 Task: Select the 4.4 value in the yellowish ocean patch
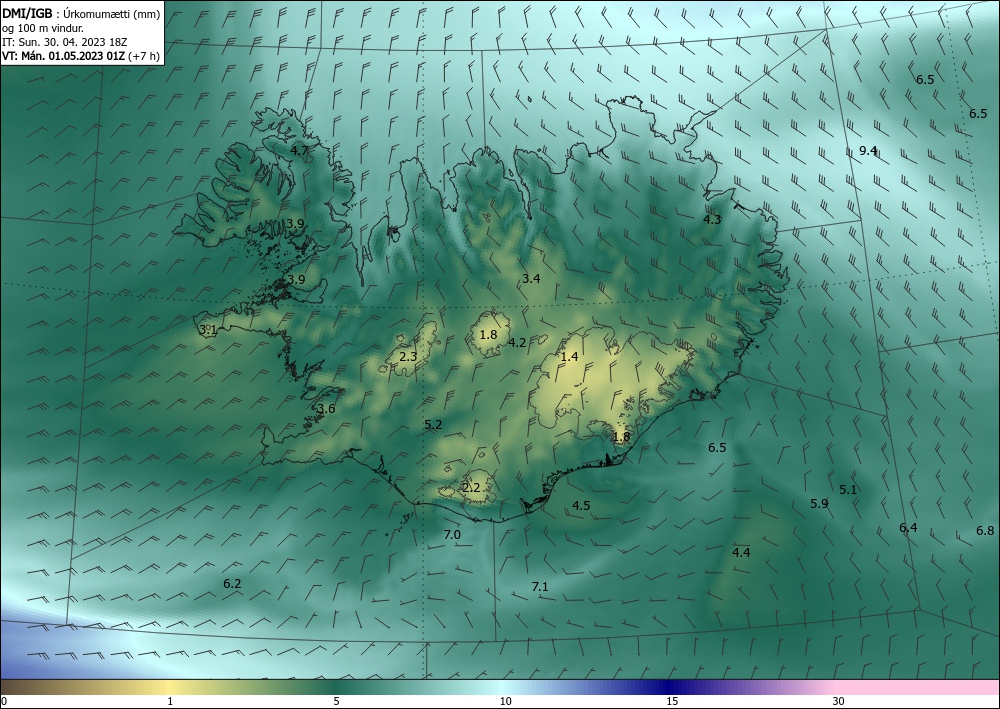tap(741, 552)
